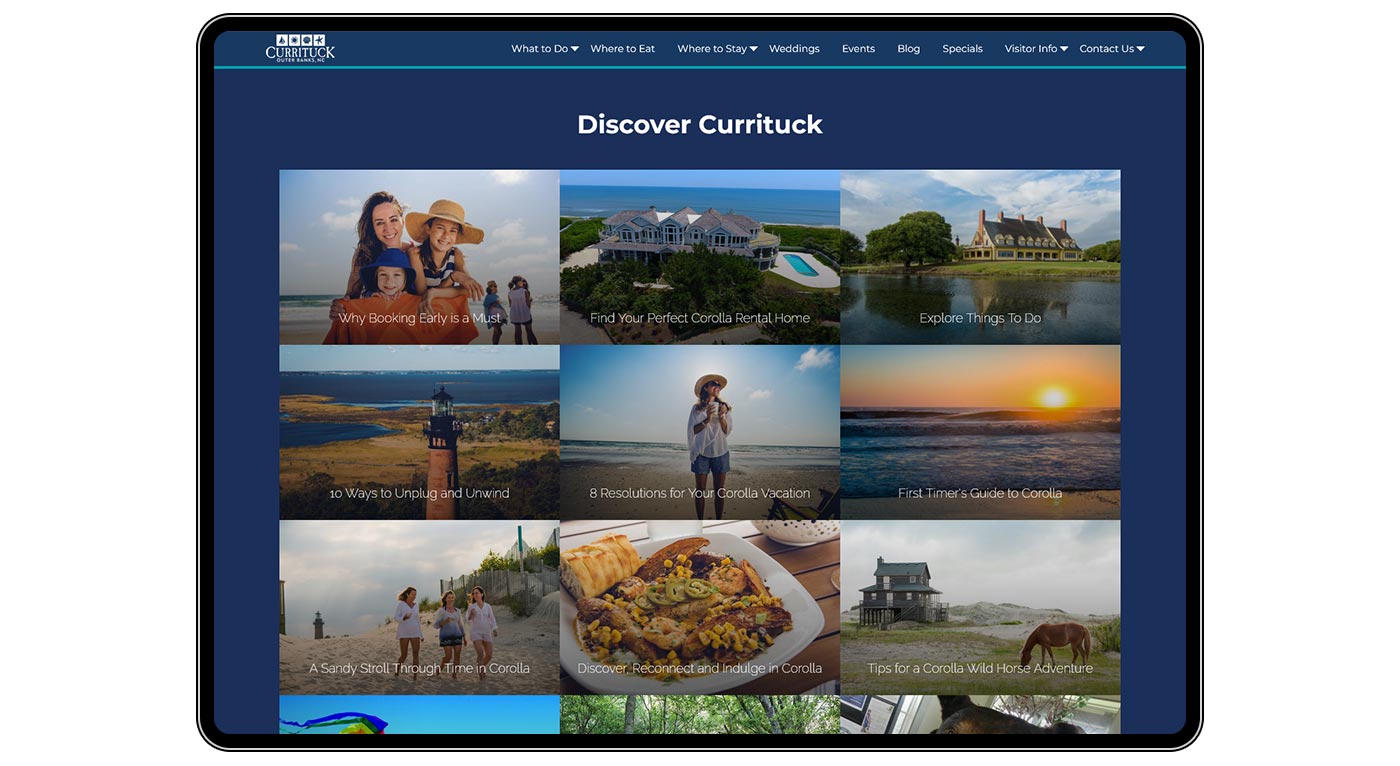Open A Sandy Stroll Through Time in Corolla
This screenshot has height=766, width=1400.
pos(419,607)
